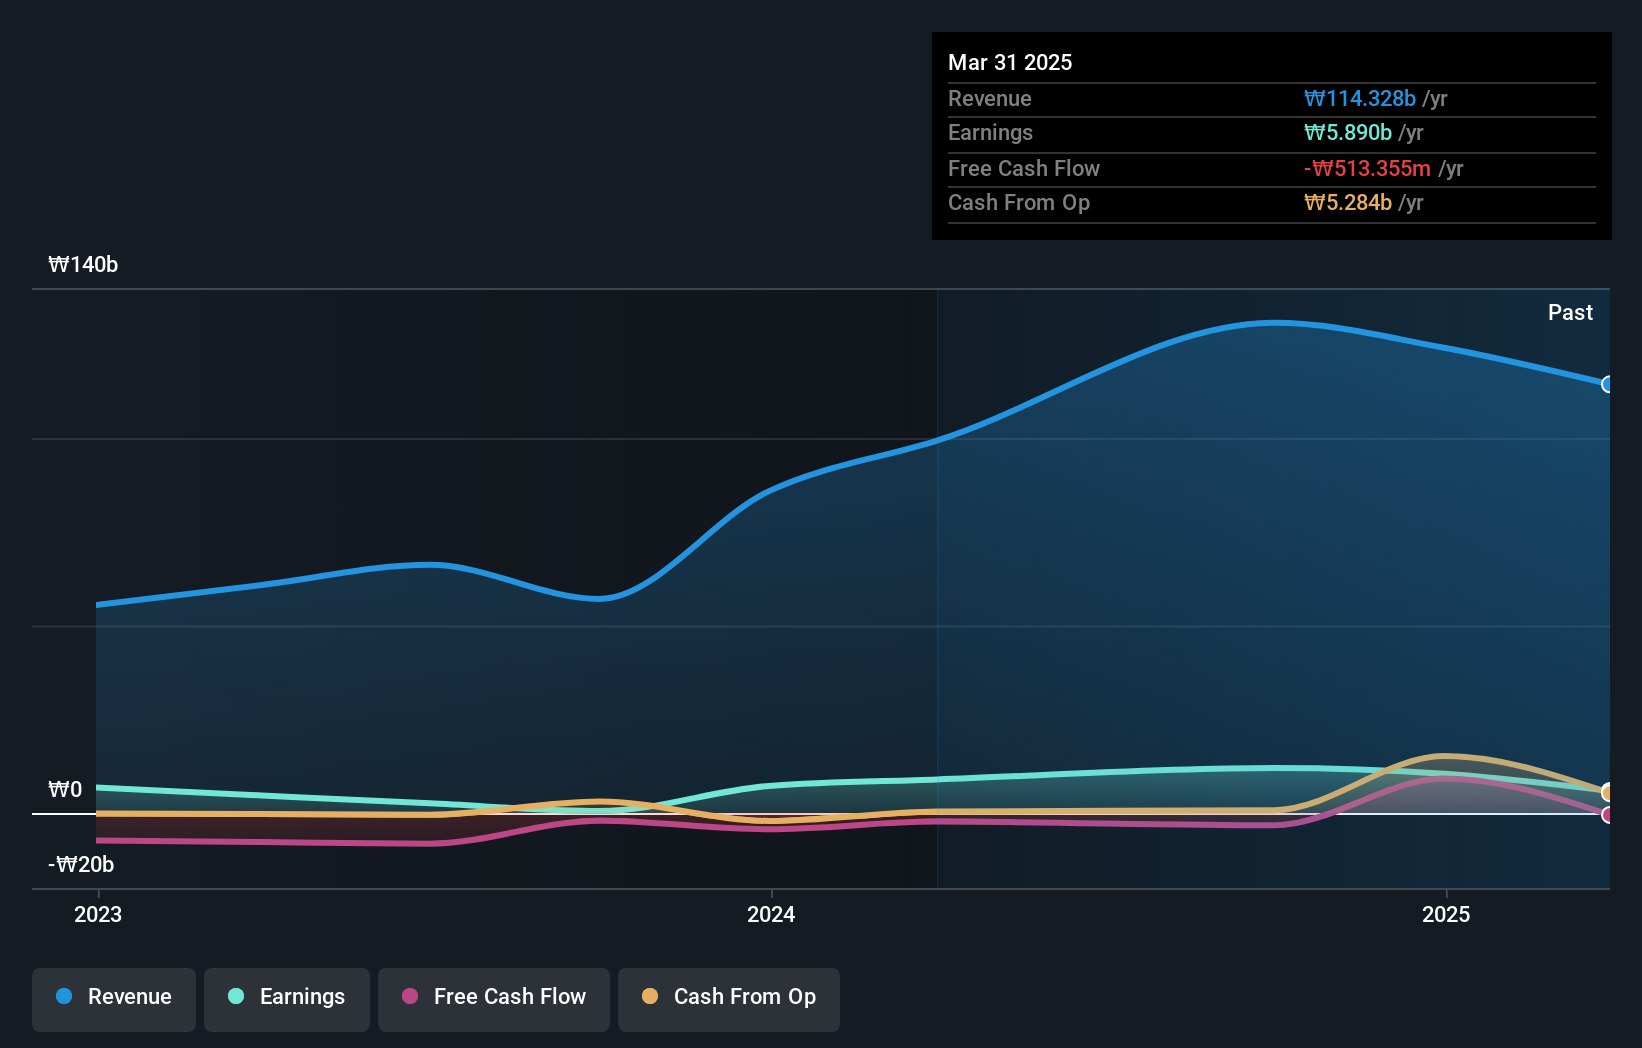Screen dimensions: 1642x1048
Task: Click the Cash From Op label in tooltip
Action: tap(1019, 202)
